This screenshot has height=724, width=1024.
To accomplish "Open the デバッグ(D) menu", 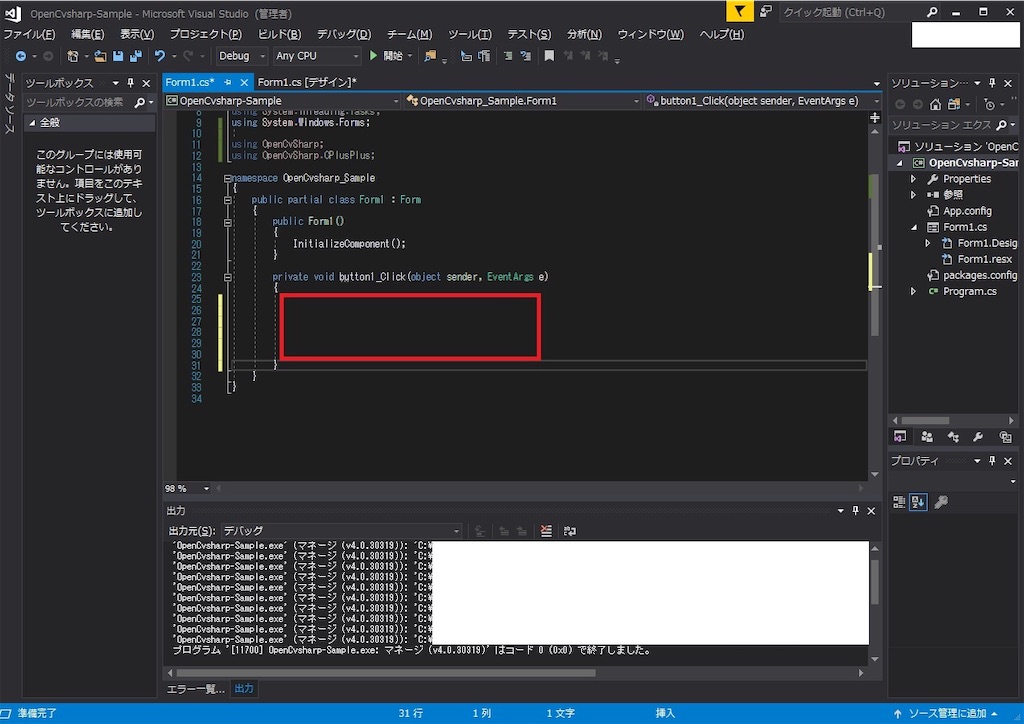I will click(x=344, y=35).
